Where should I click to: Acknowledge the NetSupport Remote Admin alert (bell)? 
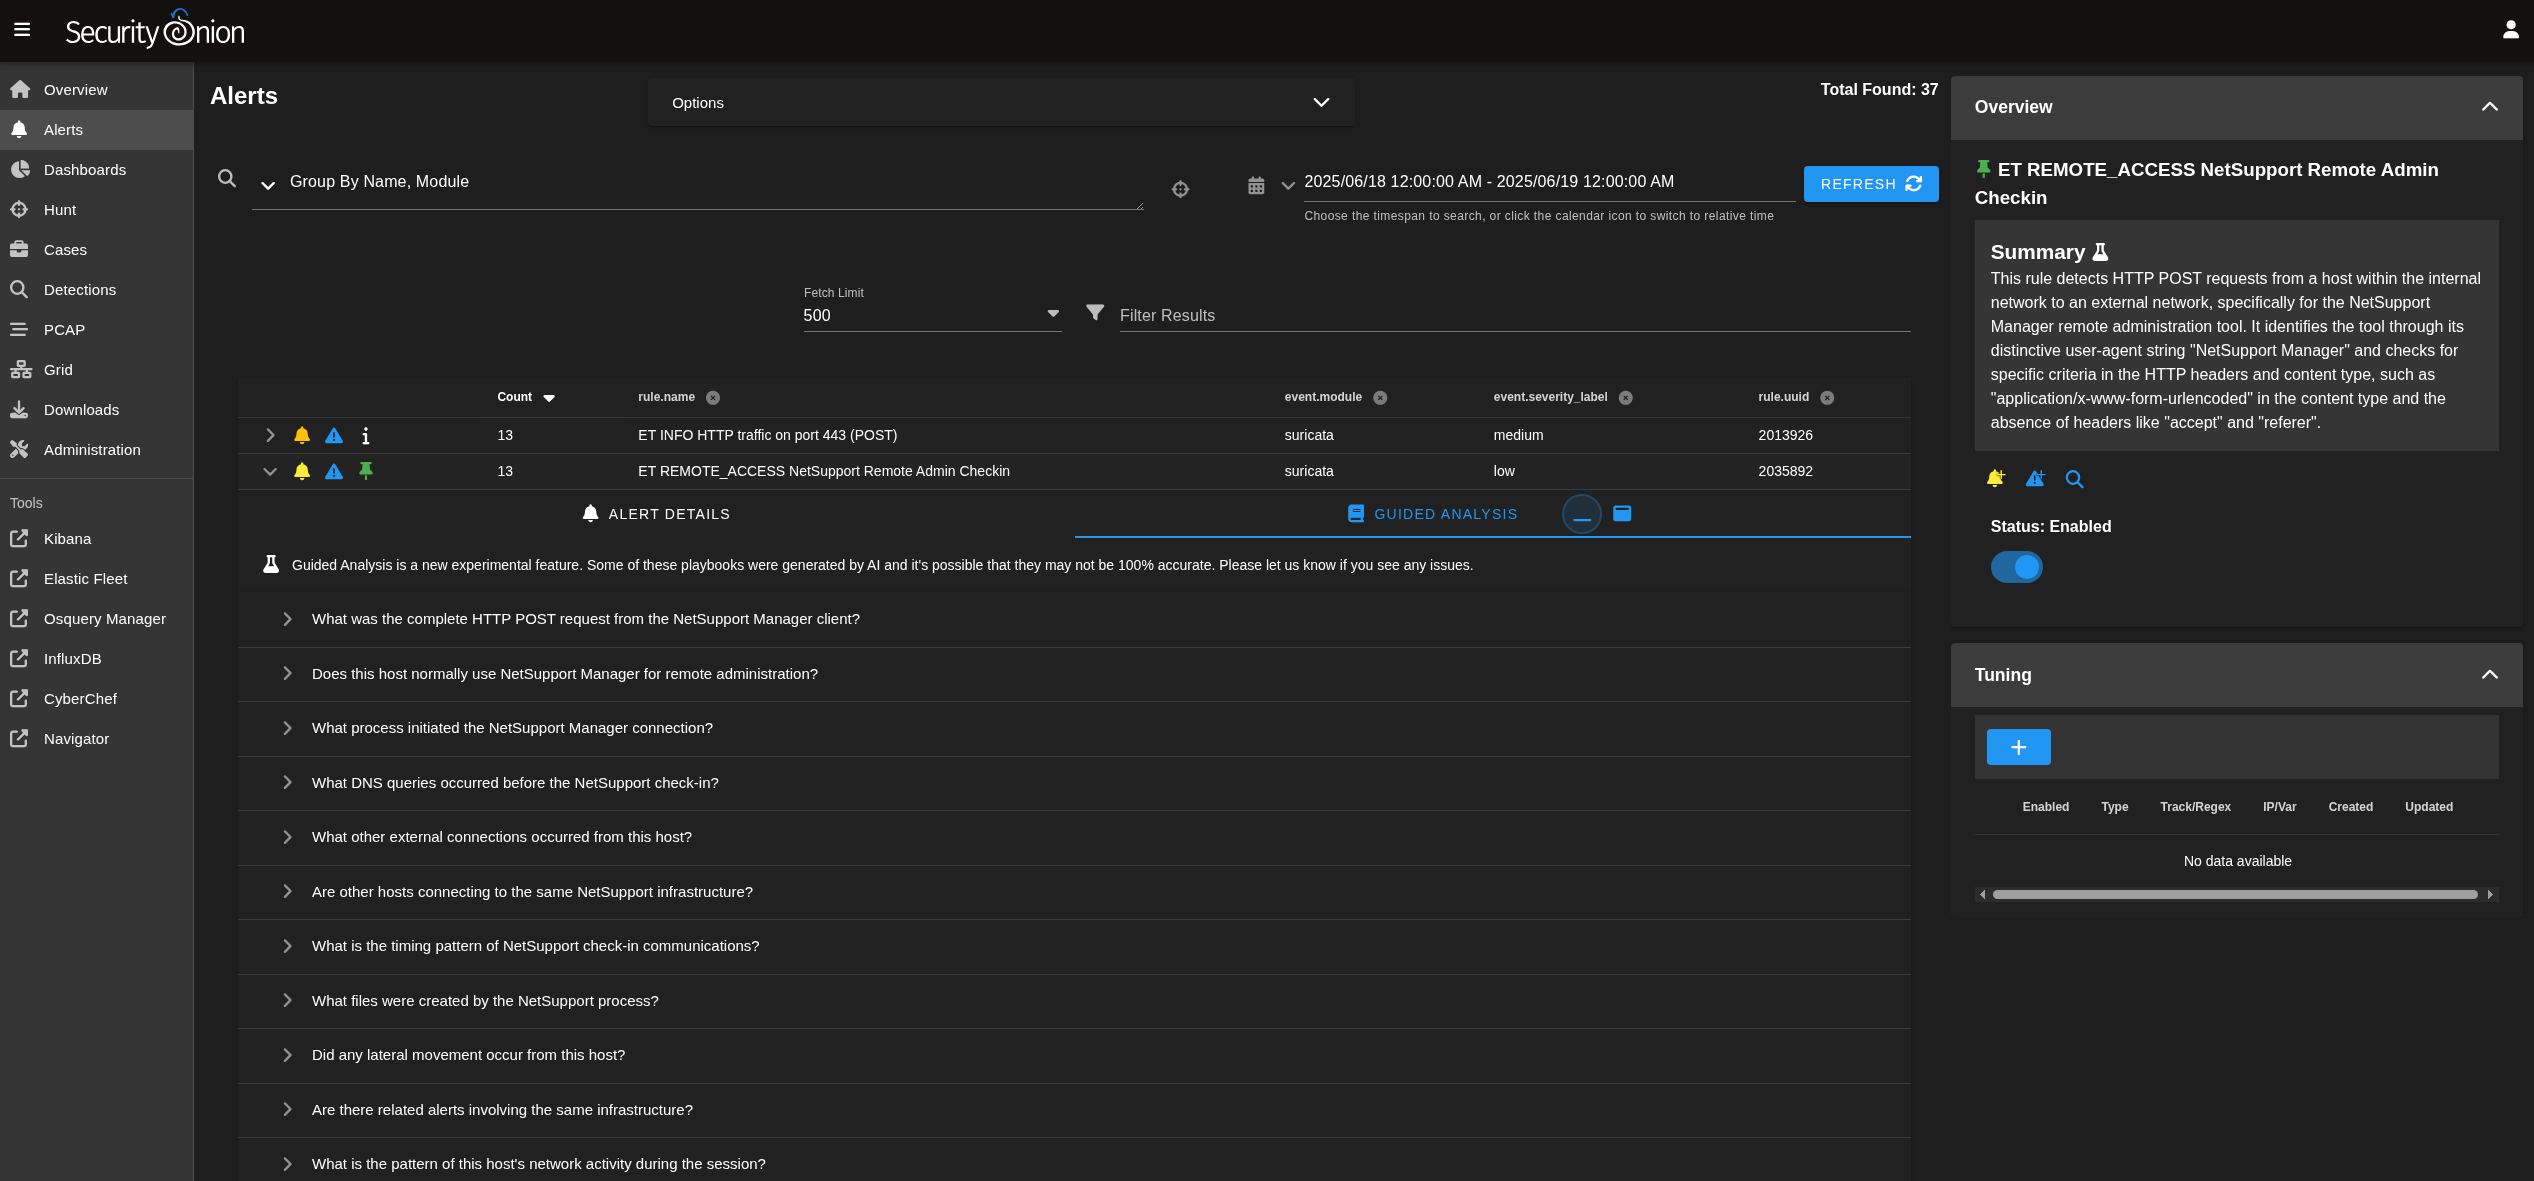(x=302, y=471)
